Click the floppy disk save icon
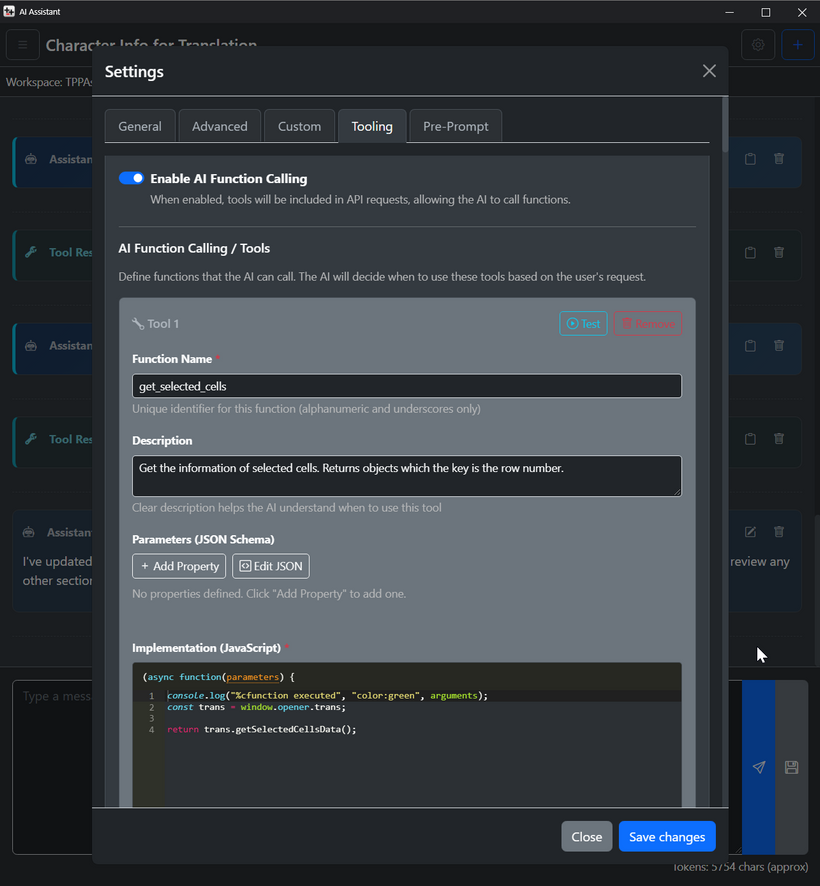This screenshot has height=886, width=820. pyautogui.click(x=791, y=767)
